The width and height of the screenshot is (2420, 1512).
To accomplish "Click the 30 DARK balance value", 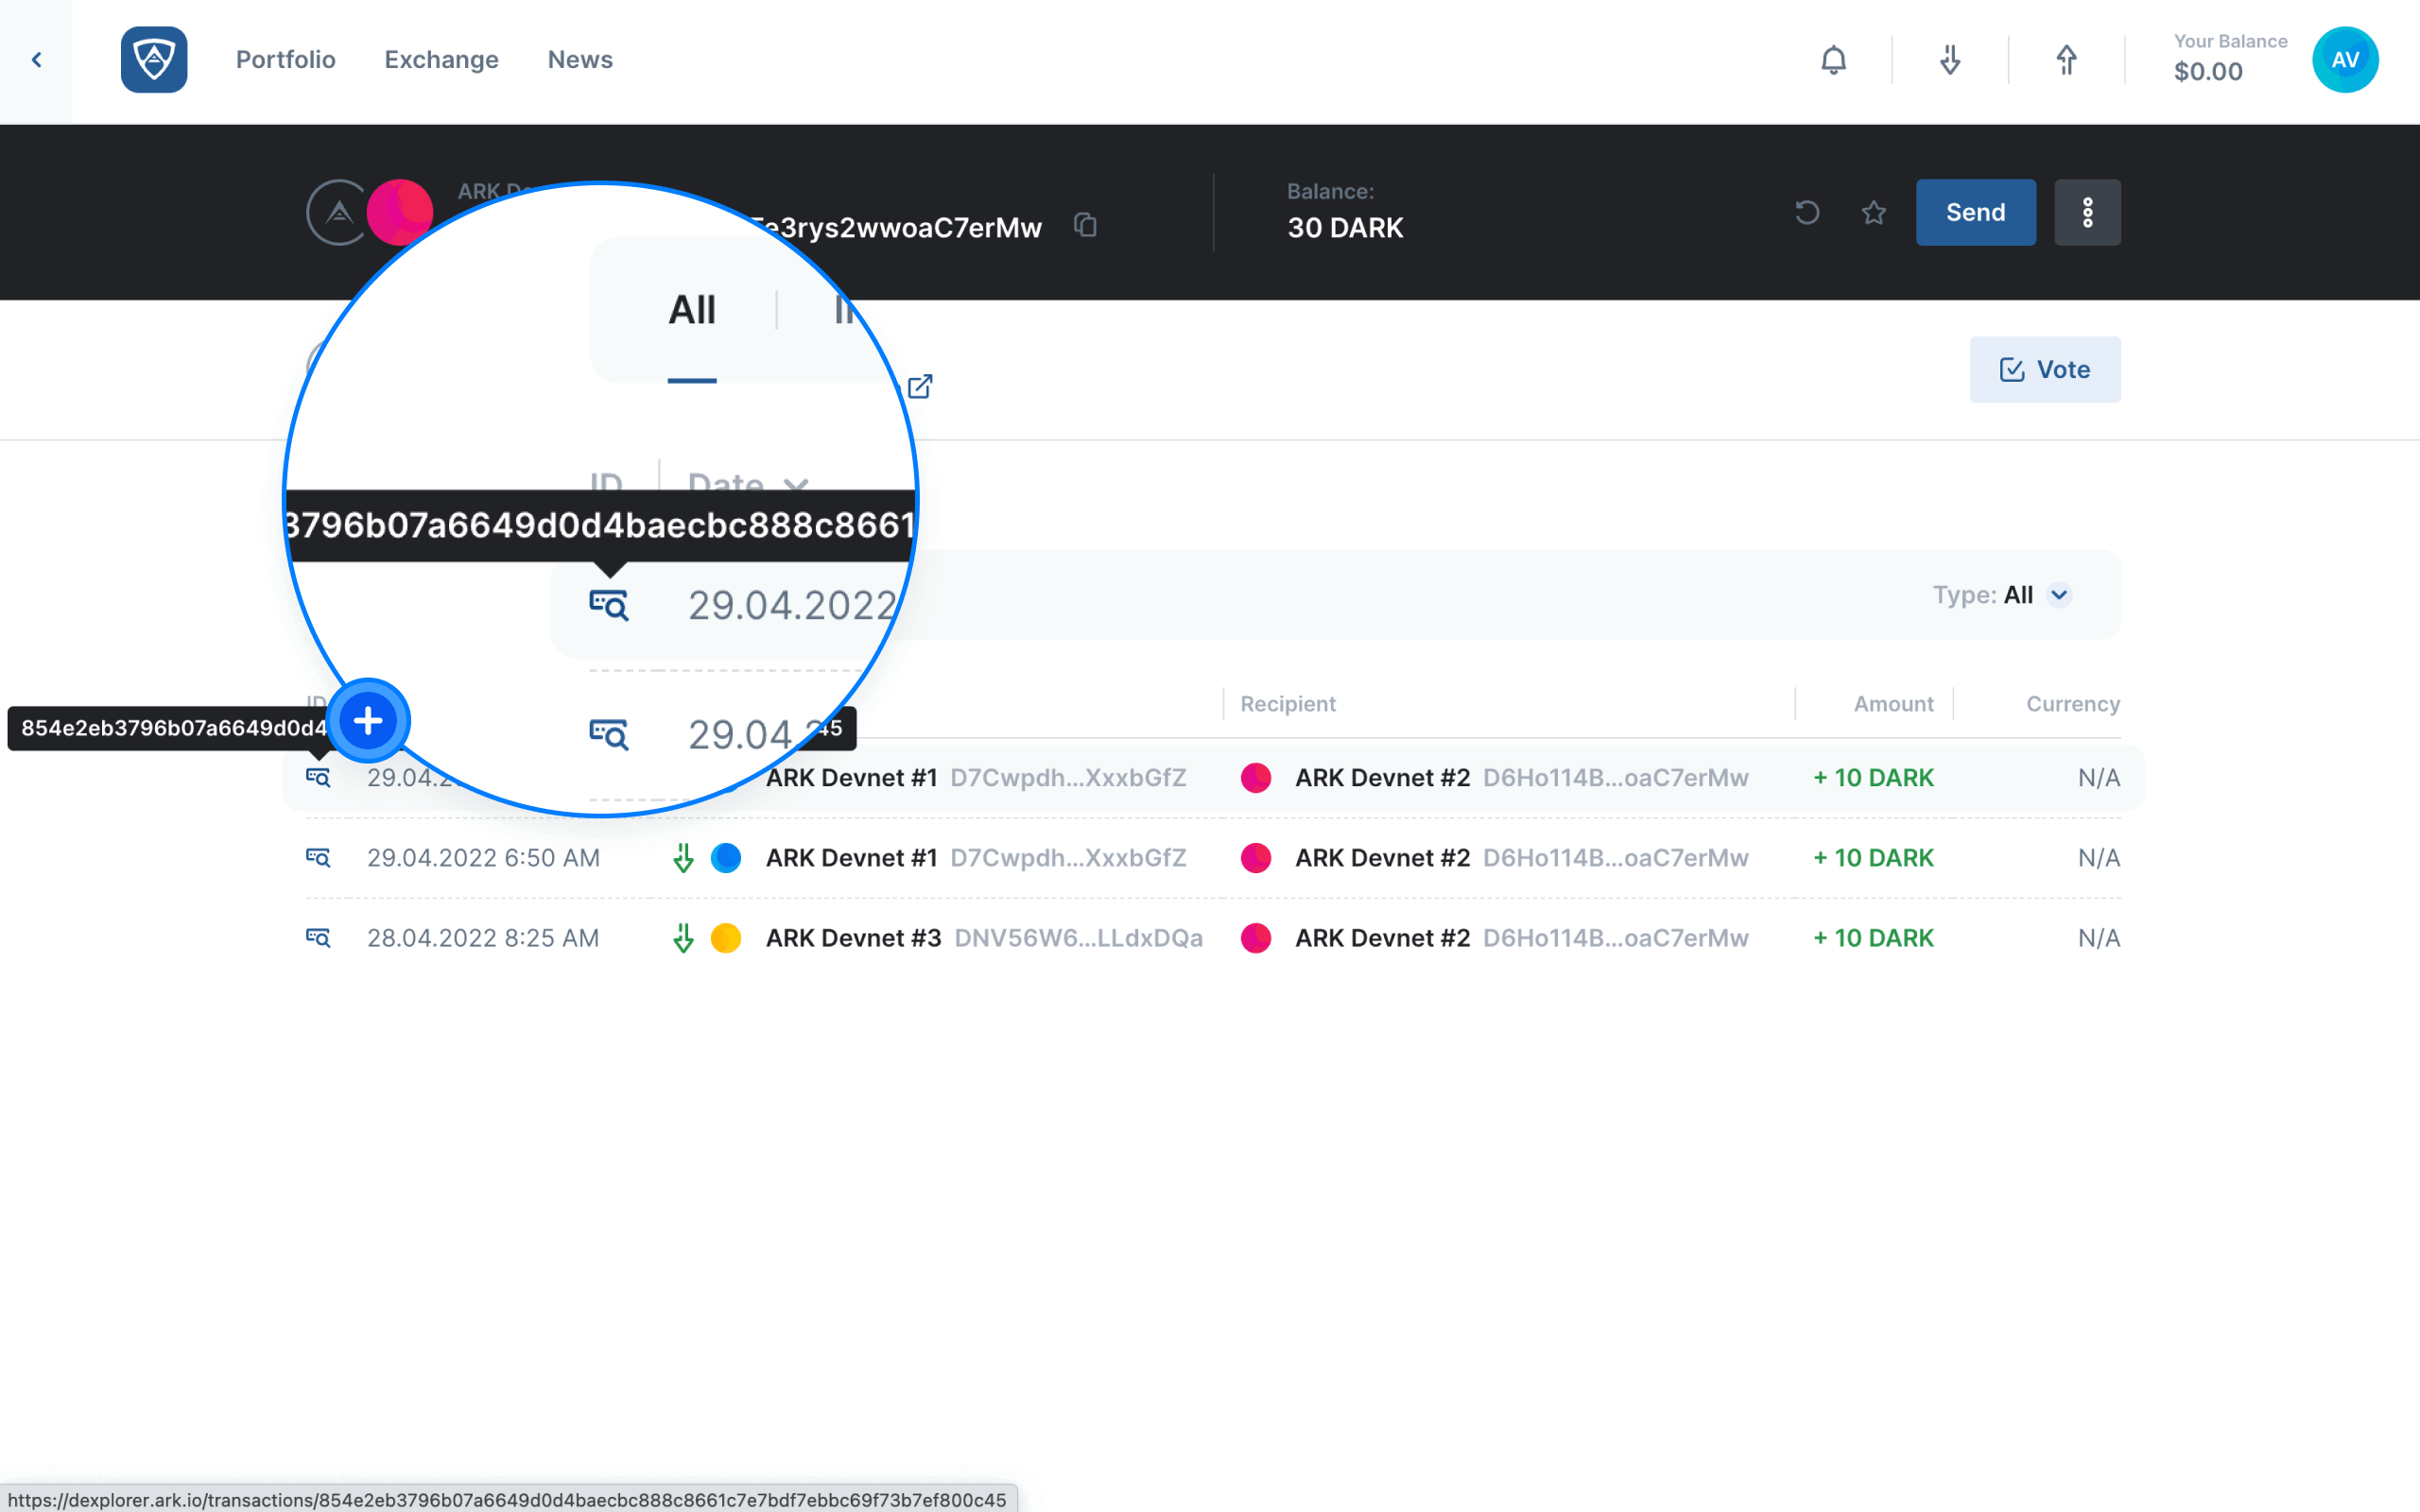I will 1345,228.
